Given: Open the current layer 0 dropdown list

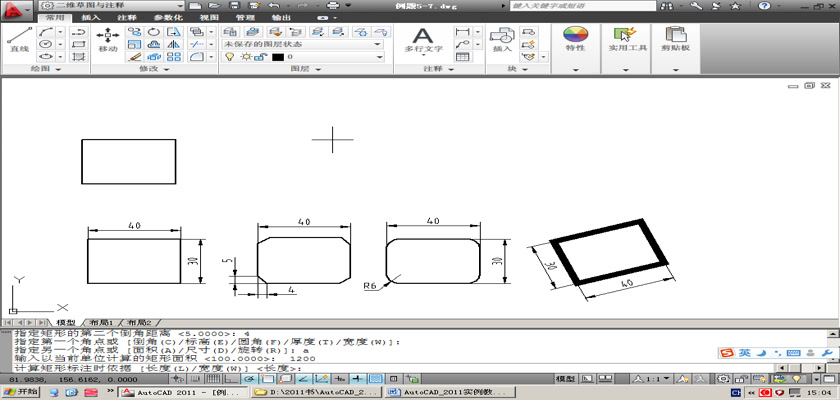Looking at the screenshot, I should (380, 56).
